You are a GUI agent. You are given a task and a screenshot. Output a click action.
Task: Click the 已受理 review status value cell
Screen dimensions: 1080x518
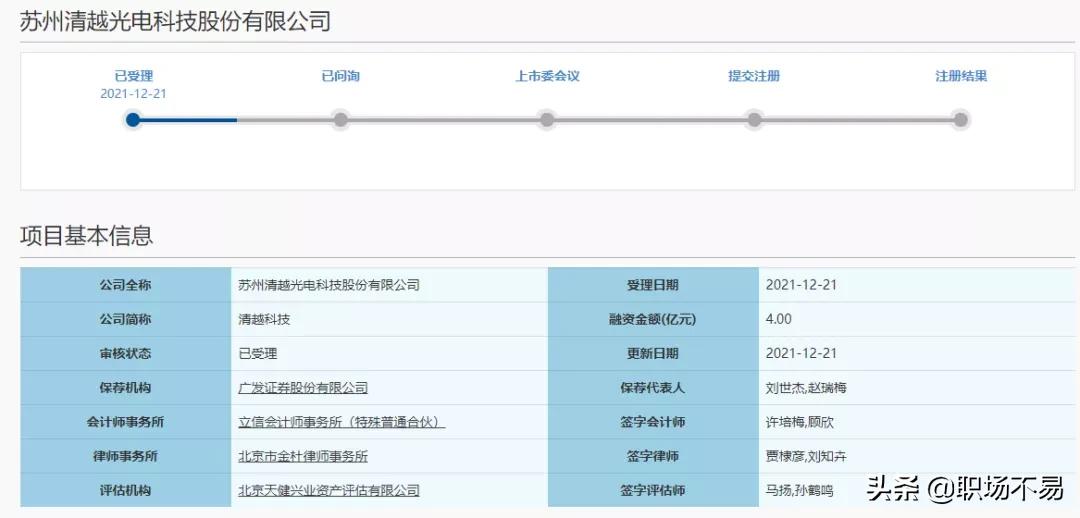(389, 353)
